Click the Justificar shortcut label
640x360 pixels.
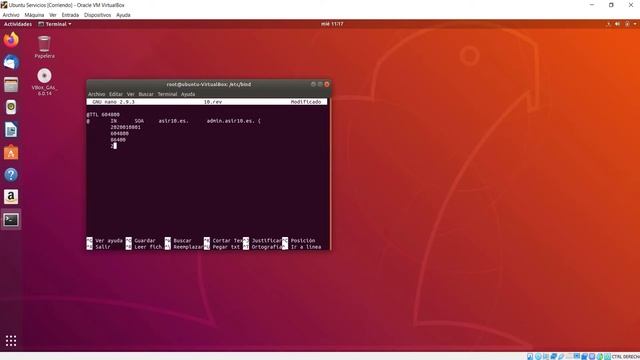point(267,240)
